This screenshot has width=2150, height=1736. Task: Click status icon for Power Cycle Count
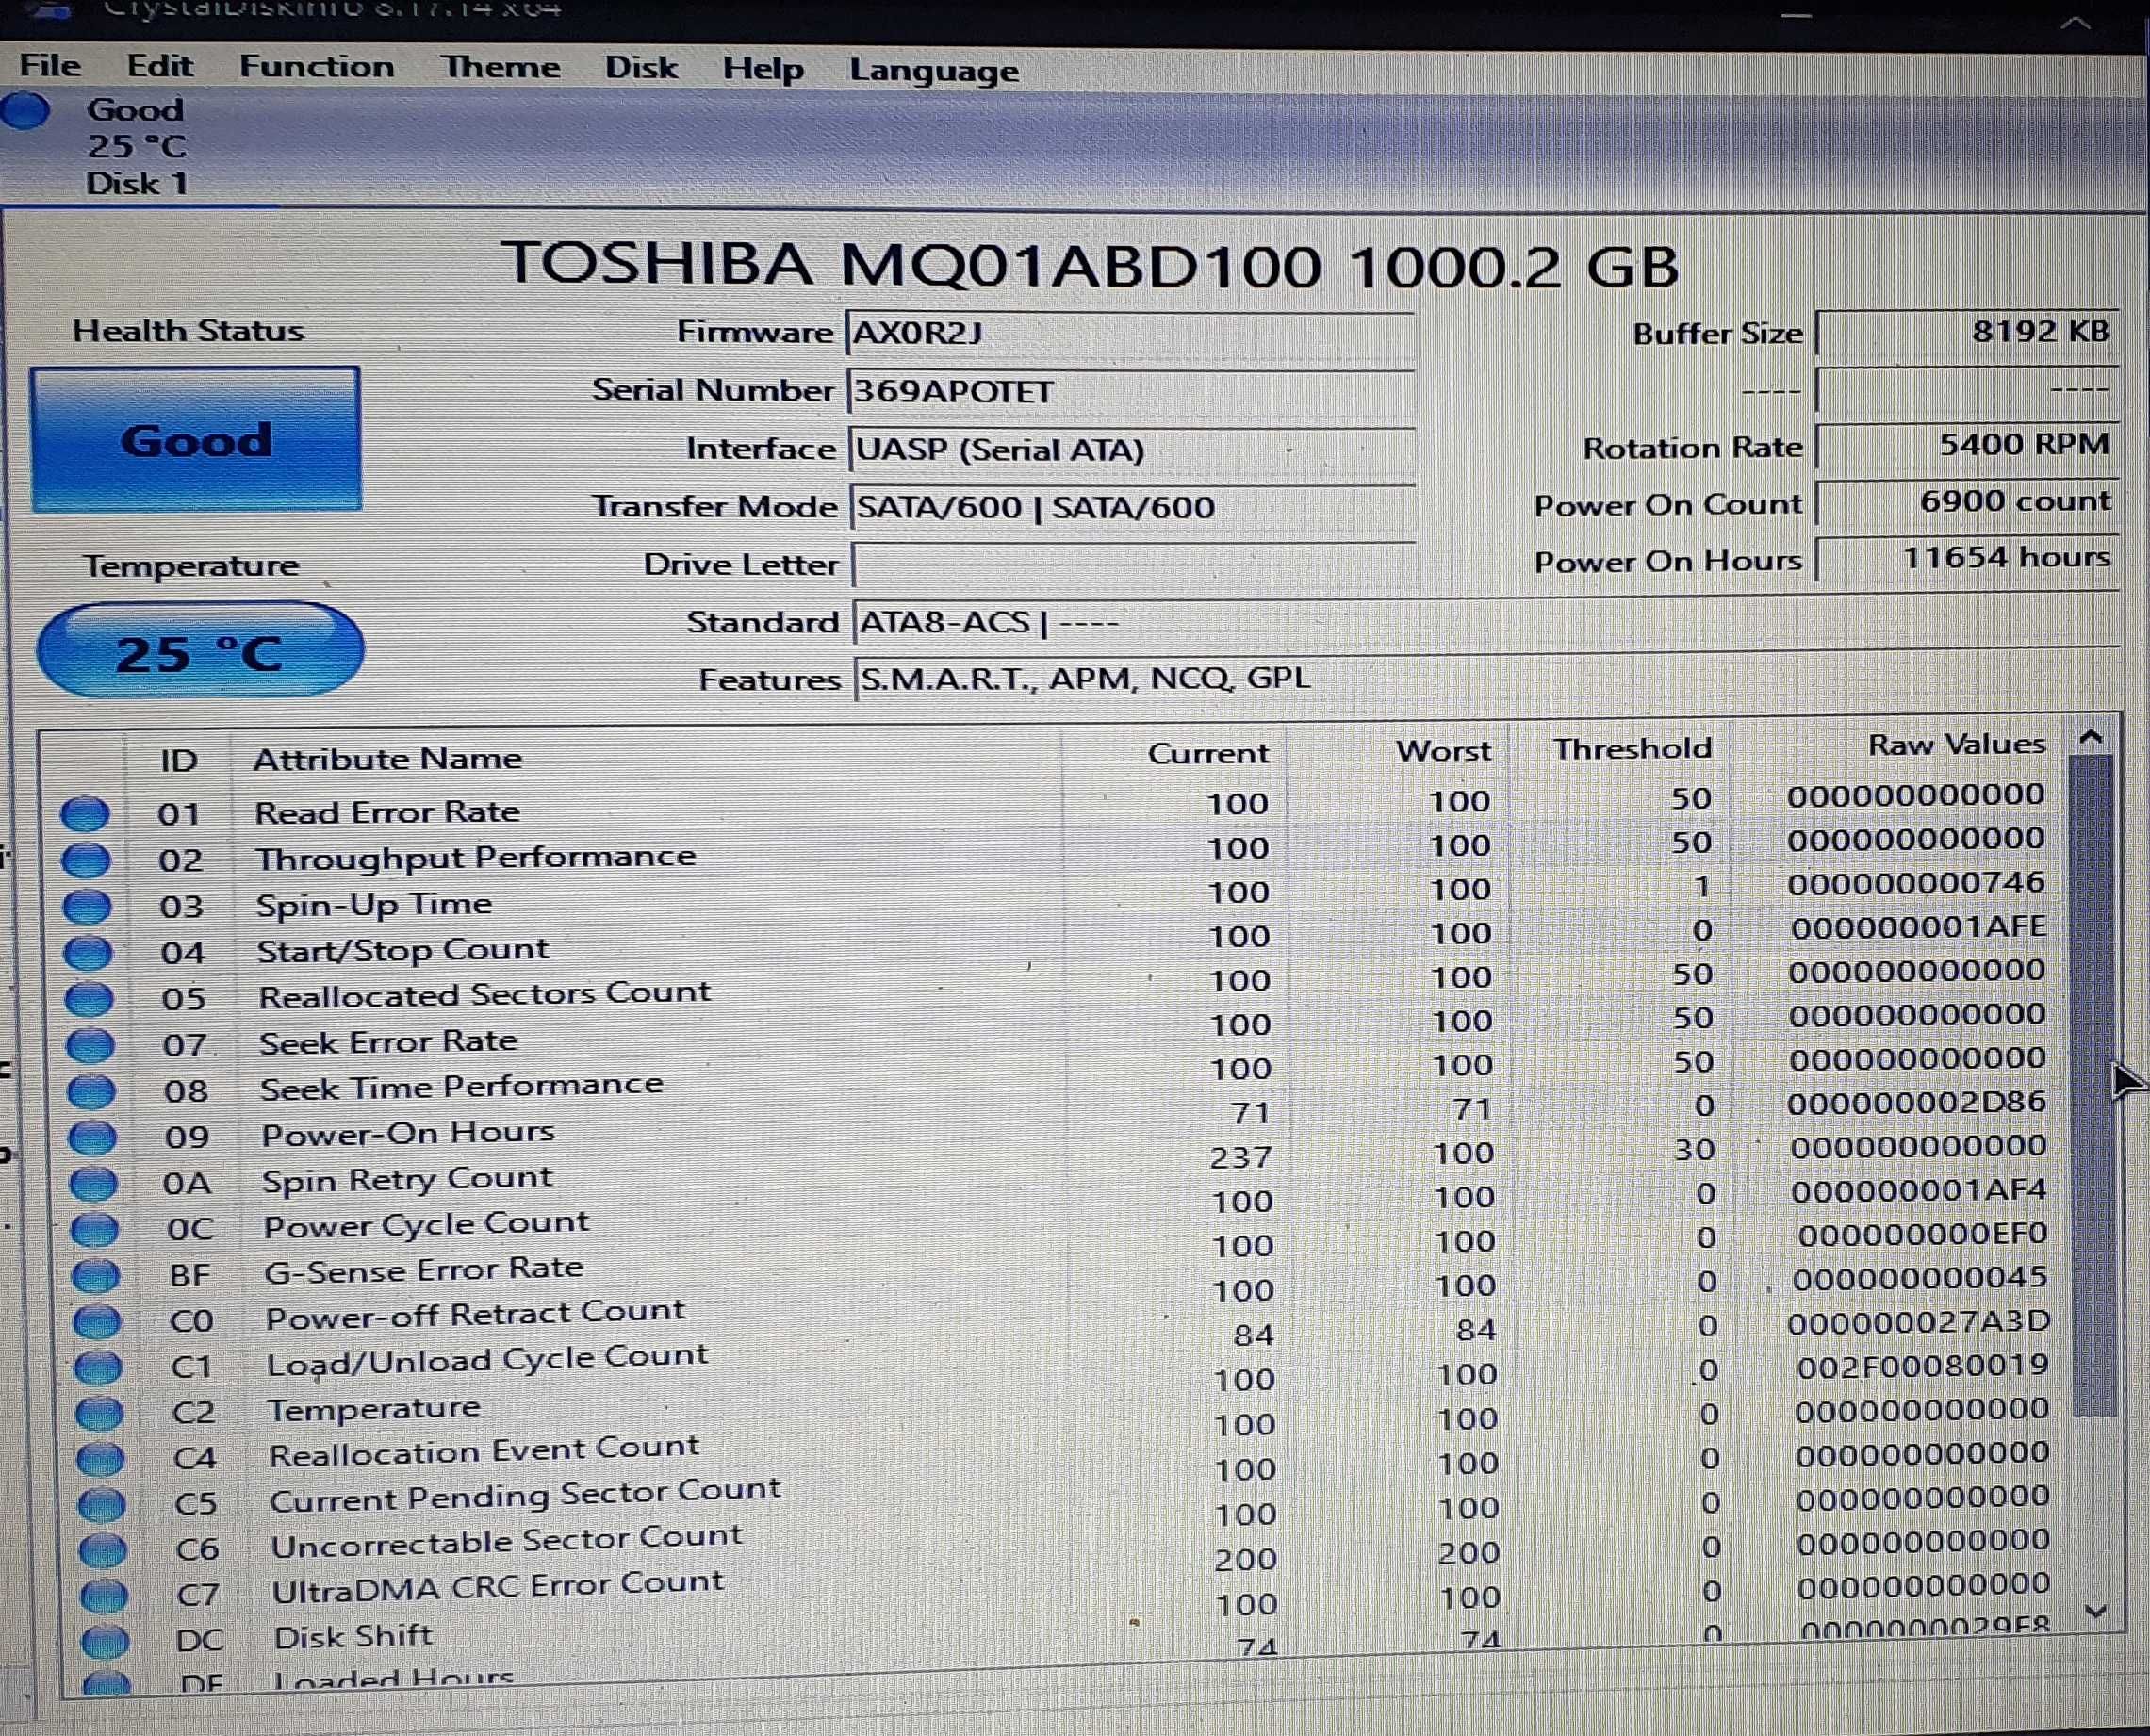pyautogui.click(x=95, y=1230)
